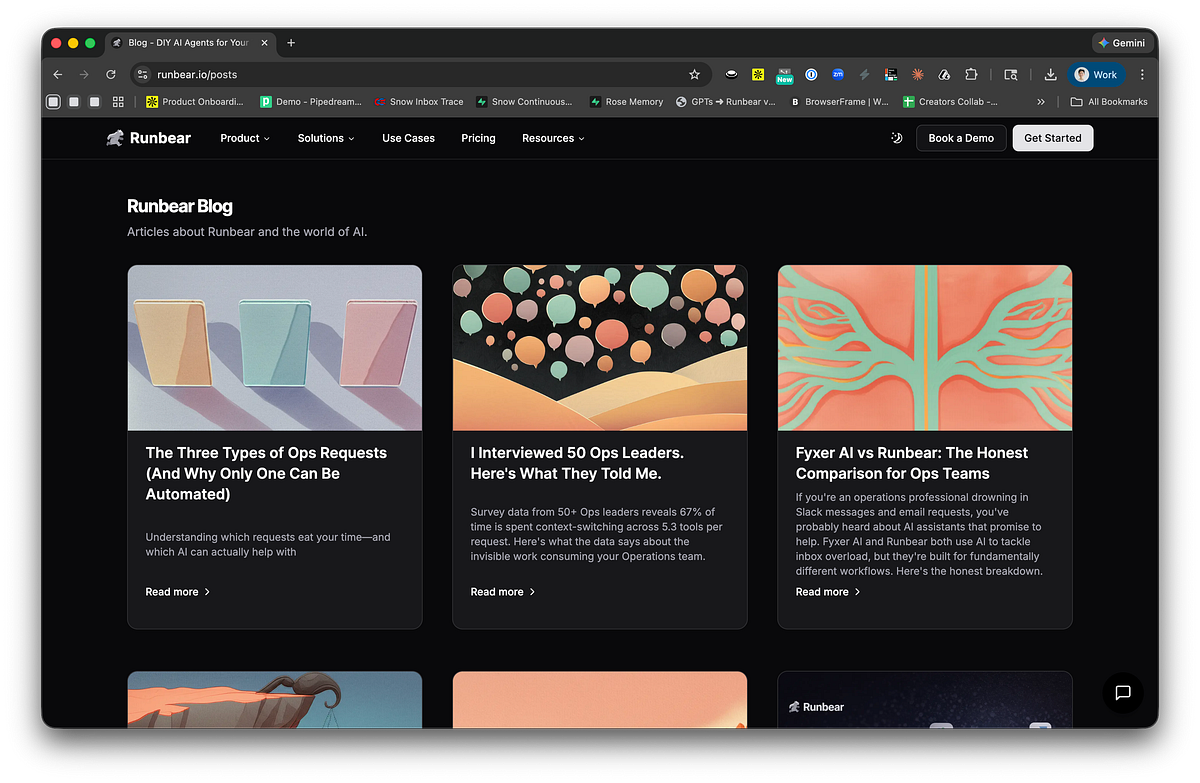This screenshot has width=1200, height=783.
Task: Expand the Resources dropdown menu
Action: point(553,138)
